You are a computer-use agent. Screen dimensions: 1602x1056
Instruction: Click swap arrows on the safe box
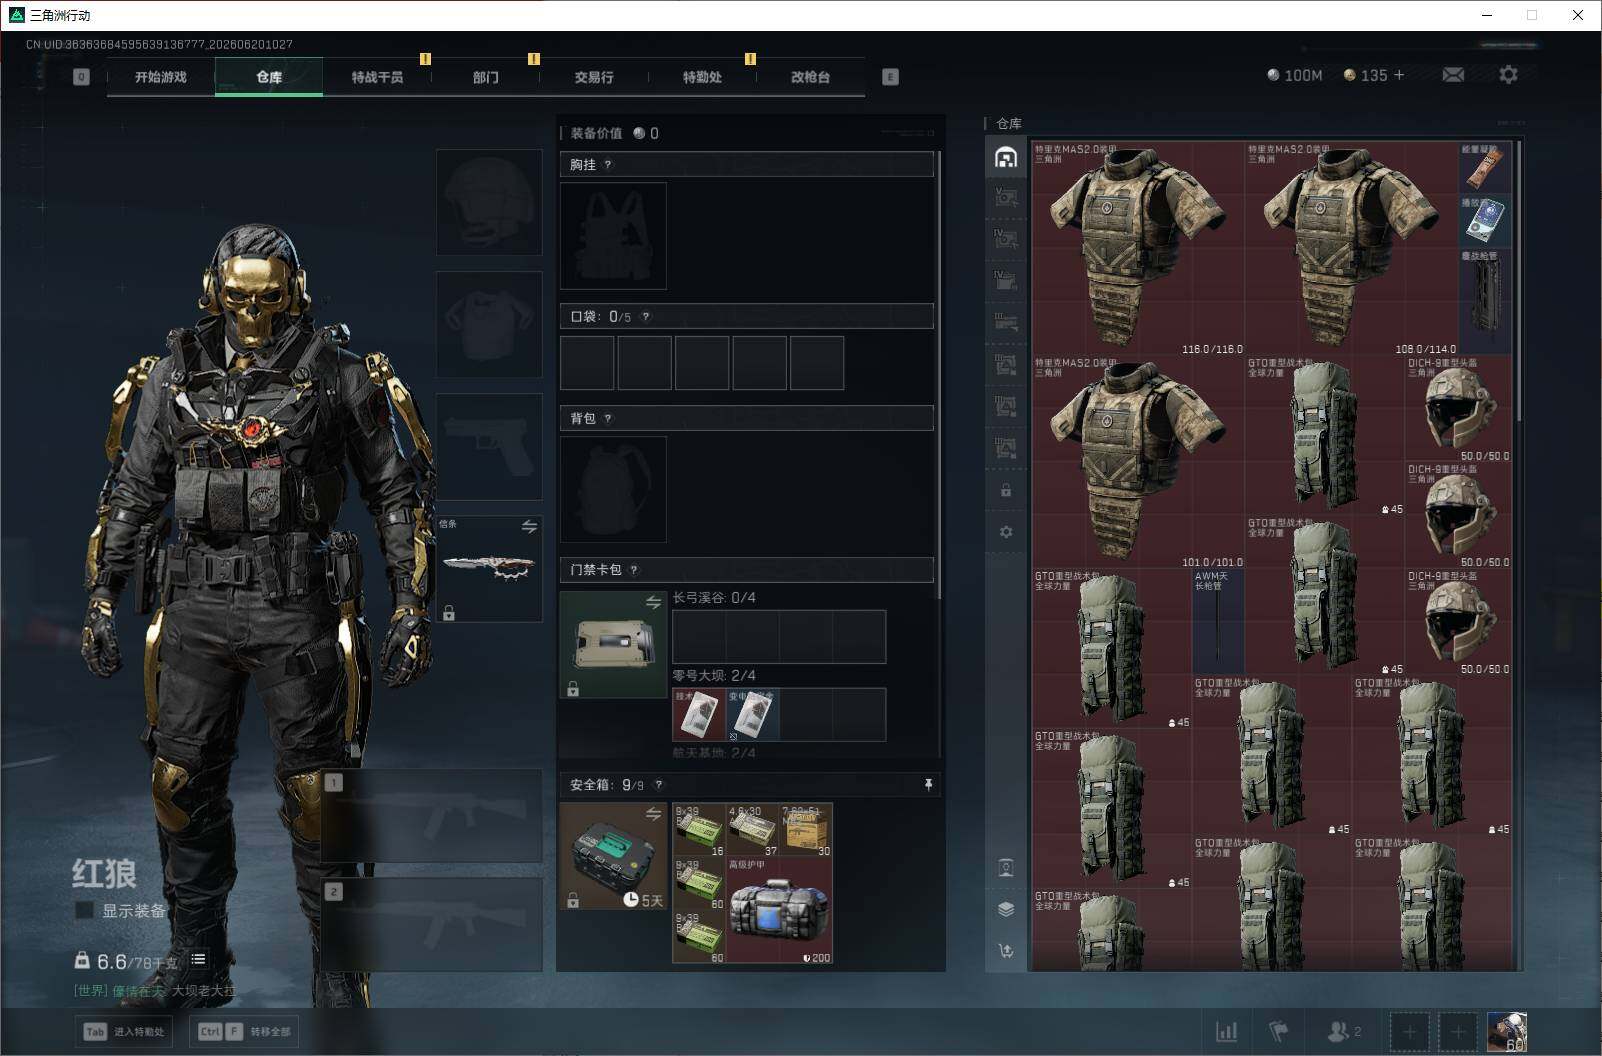[x=653, y=814]
